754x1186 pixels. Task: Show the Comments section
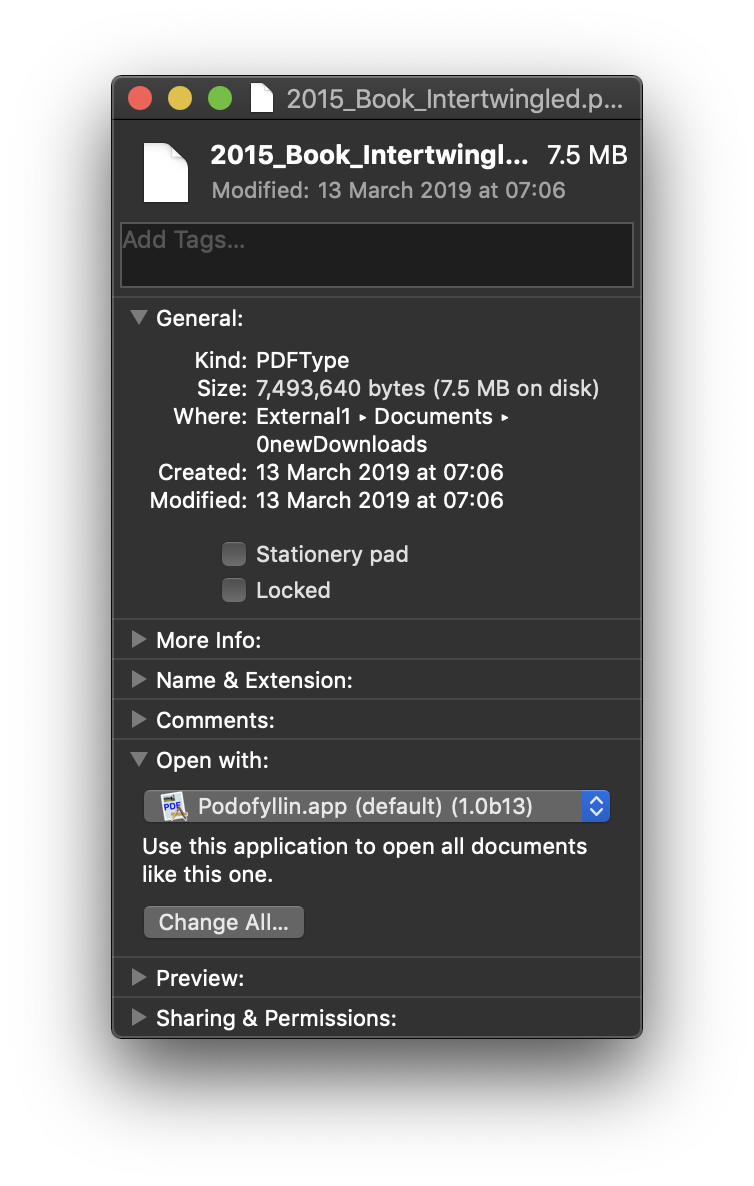[x=139, y=720]
